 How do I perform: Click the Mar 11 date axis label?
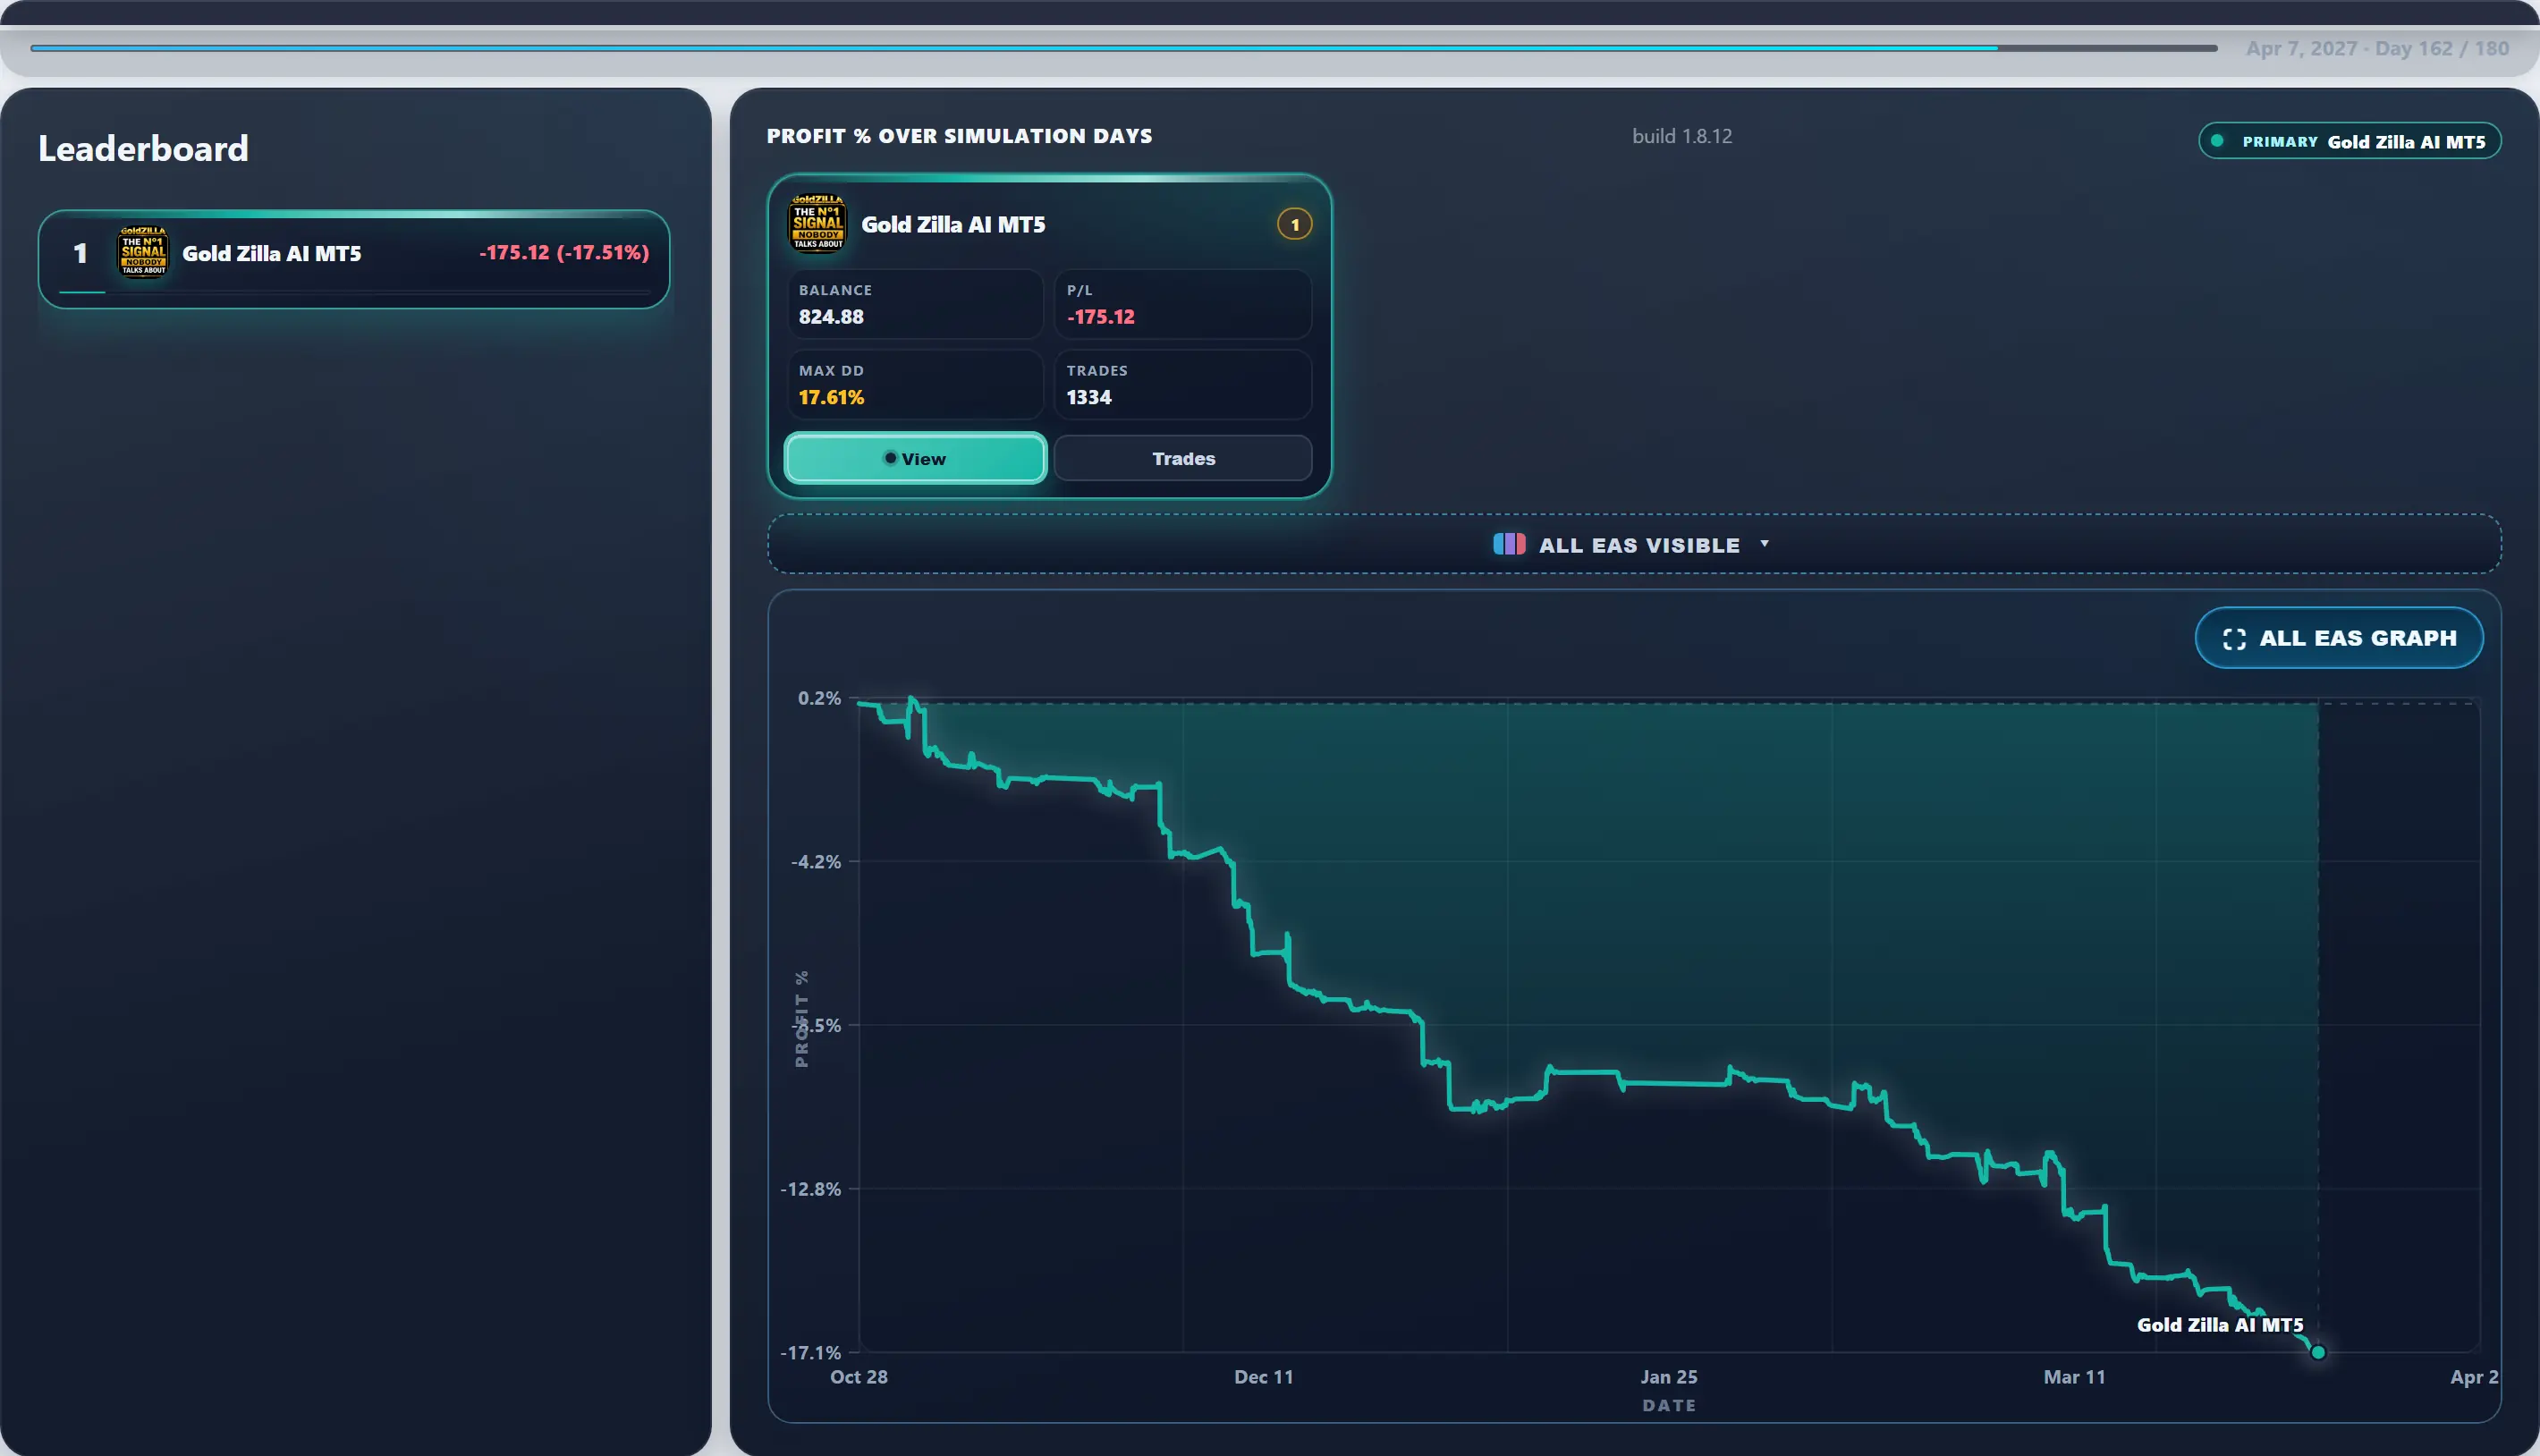[x=2074, y=1377]
